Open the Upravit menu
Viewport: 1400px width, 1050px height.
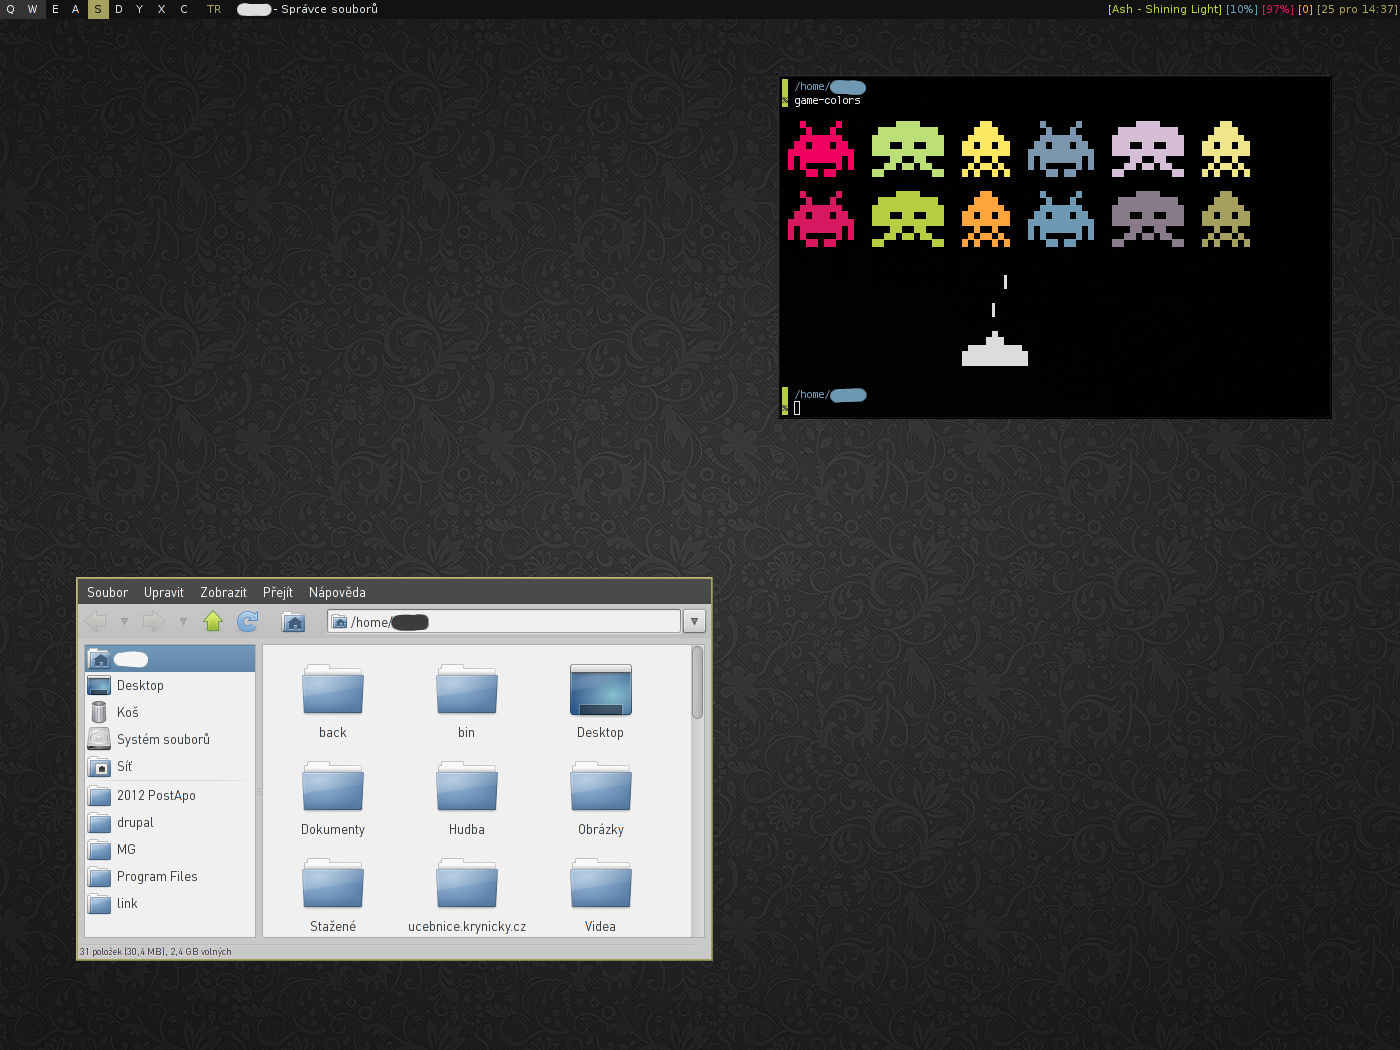164,592
